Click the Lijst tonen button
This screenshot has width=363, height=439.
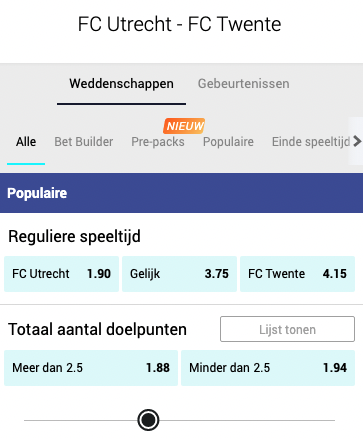(287, 329)
